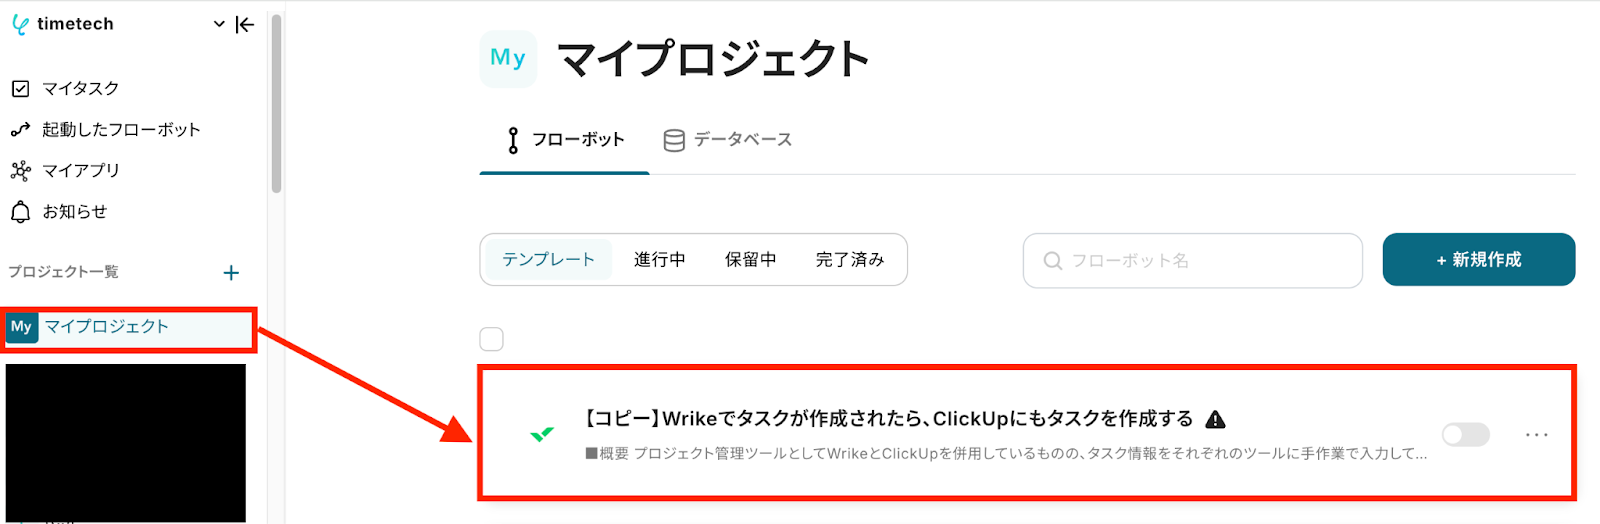1600x524 pixels.
Task: Add a project with the plus icon
Action: coord(231,273)
